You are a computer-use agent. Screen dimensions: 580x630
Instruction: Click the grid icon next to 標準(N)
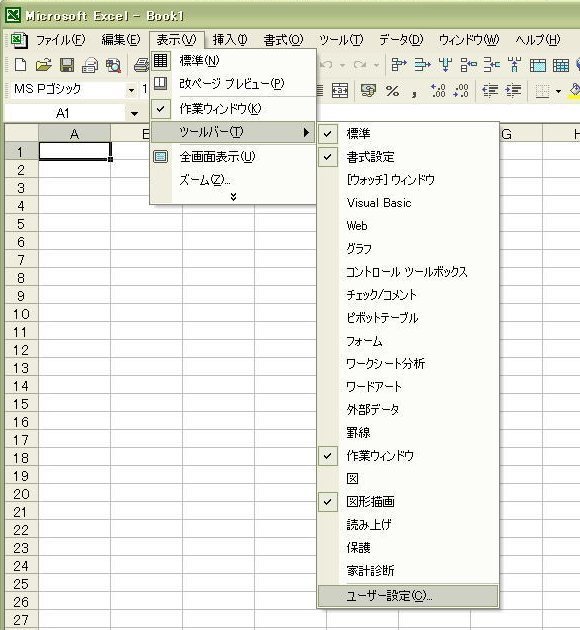click(160, 61)
